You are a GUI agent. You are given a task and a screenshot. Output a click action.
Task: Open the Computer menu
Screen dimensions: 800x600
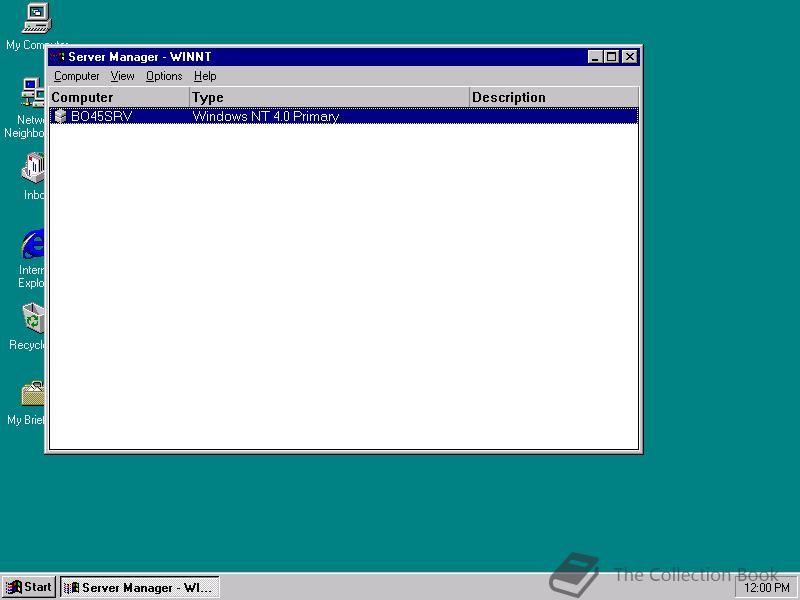77,76
